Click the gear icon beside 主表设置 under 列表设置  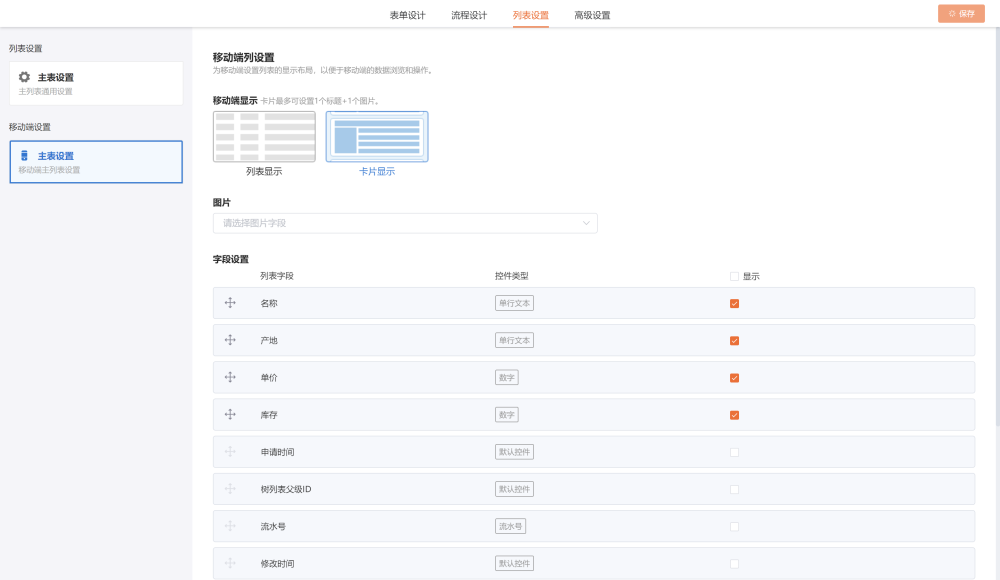pyautogui.click(x=25, y=77)
